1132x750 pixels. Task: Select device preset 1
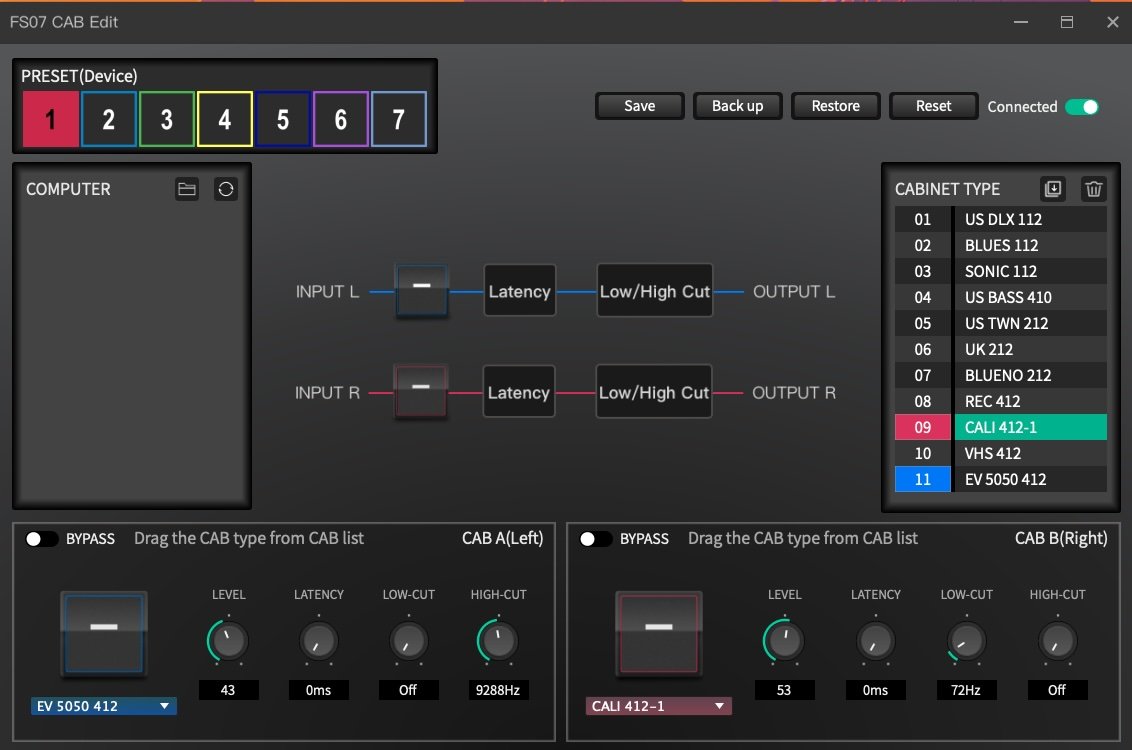click(x=51, y=119)
